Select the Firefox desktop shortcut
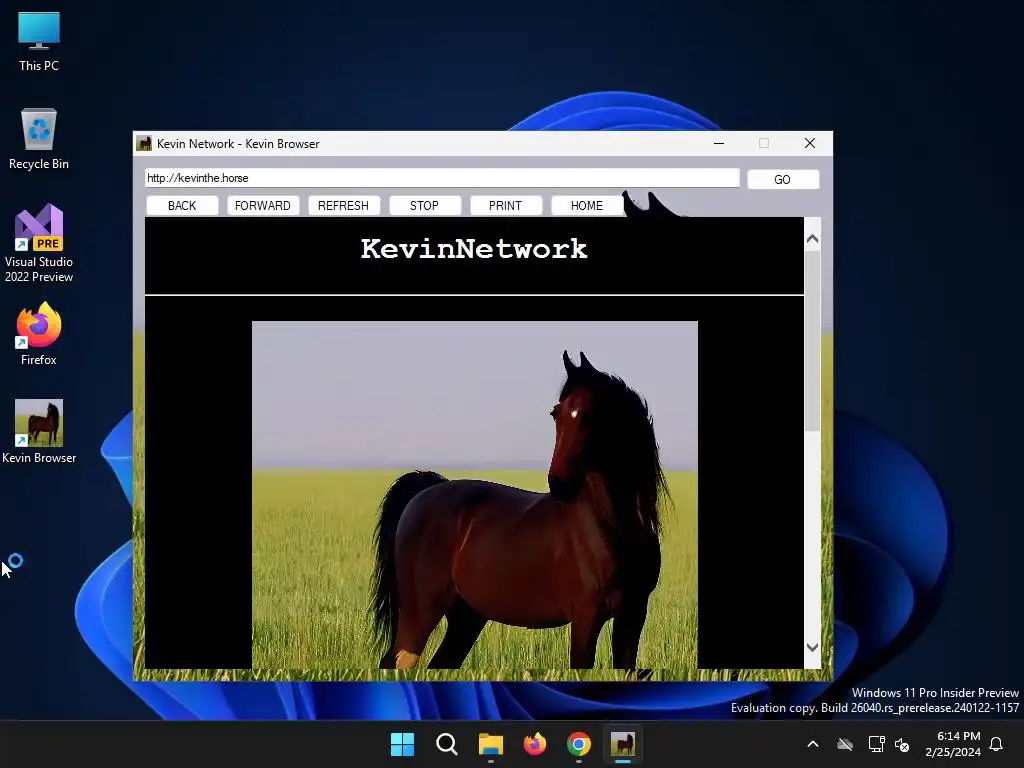Viewport: 1024px width, 768px height. tap(39, 334)
